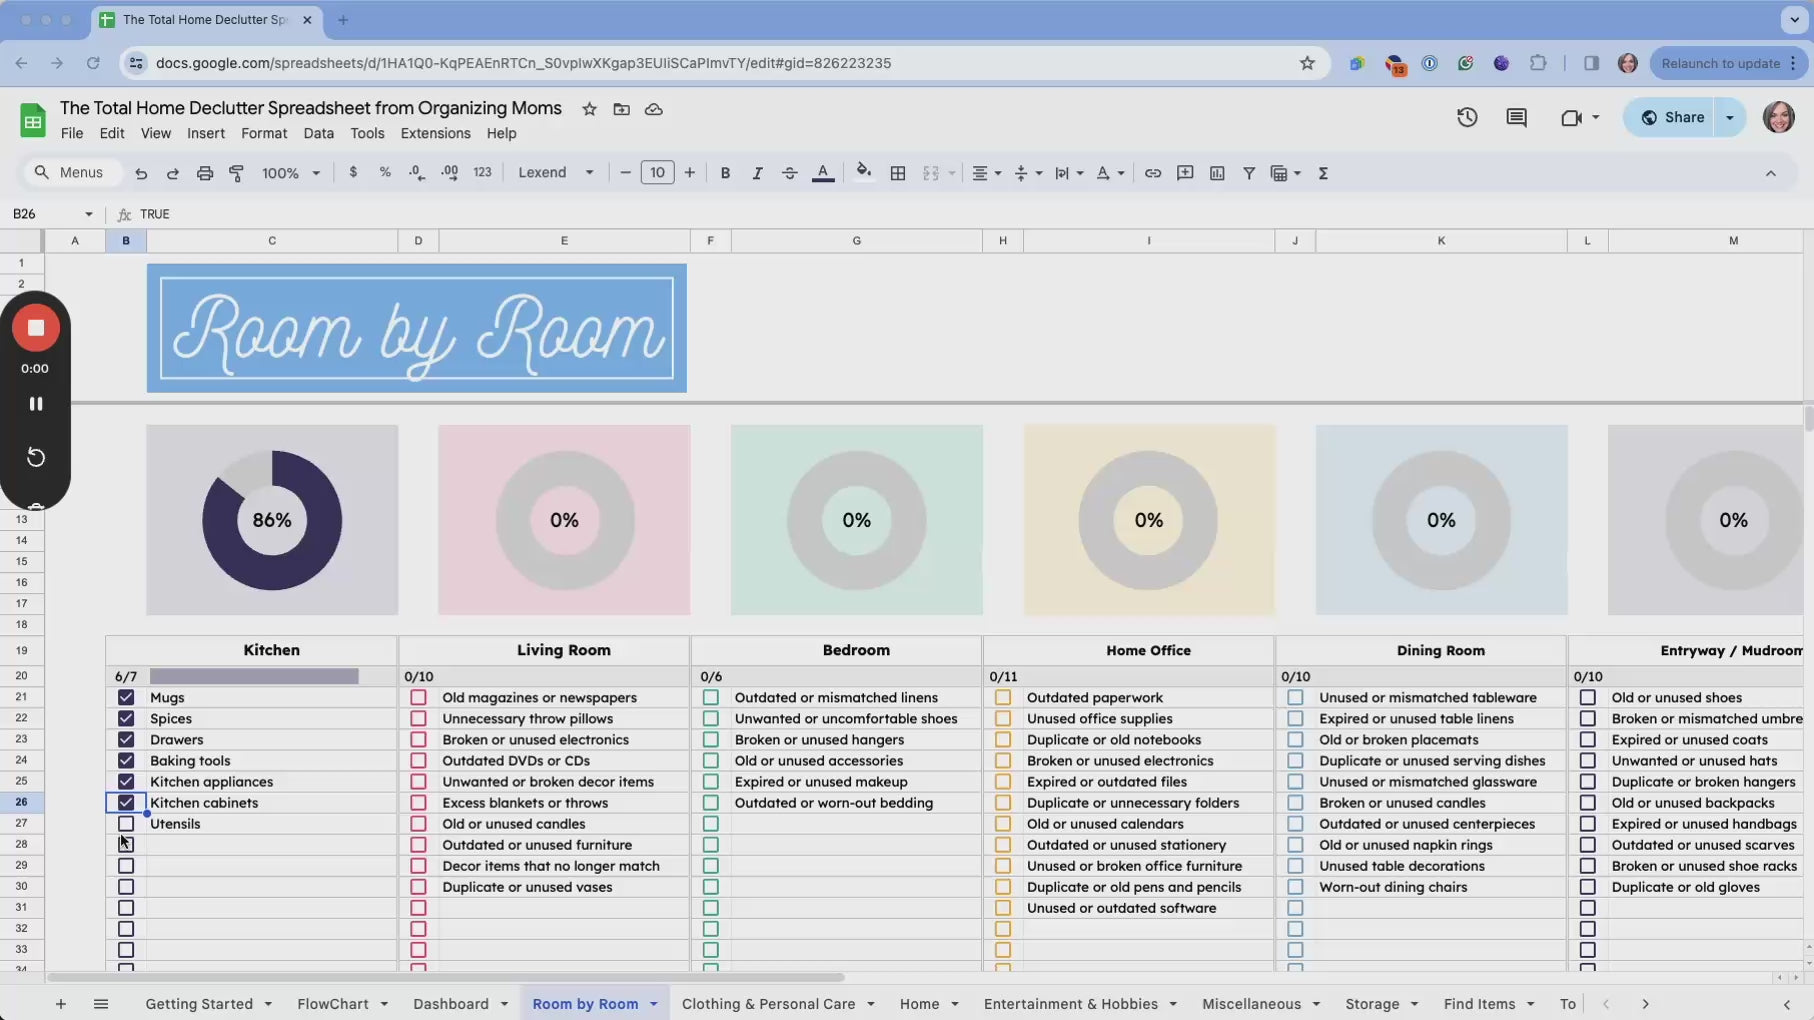Open the Format menu
Image resolution: width=1814 pixels, height=1020 pixels.
(x=264, y=133)
